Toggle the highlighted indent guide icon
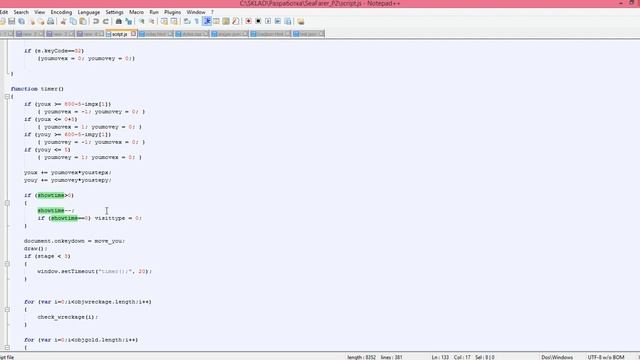 (x=207, y=21)
